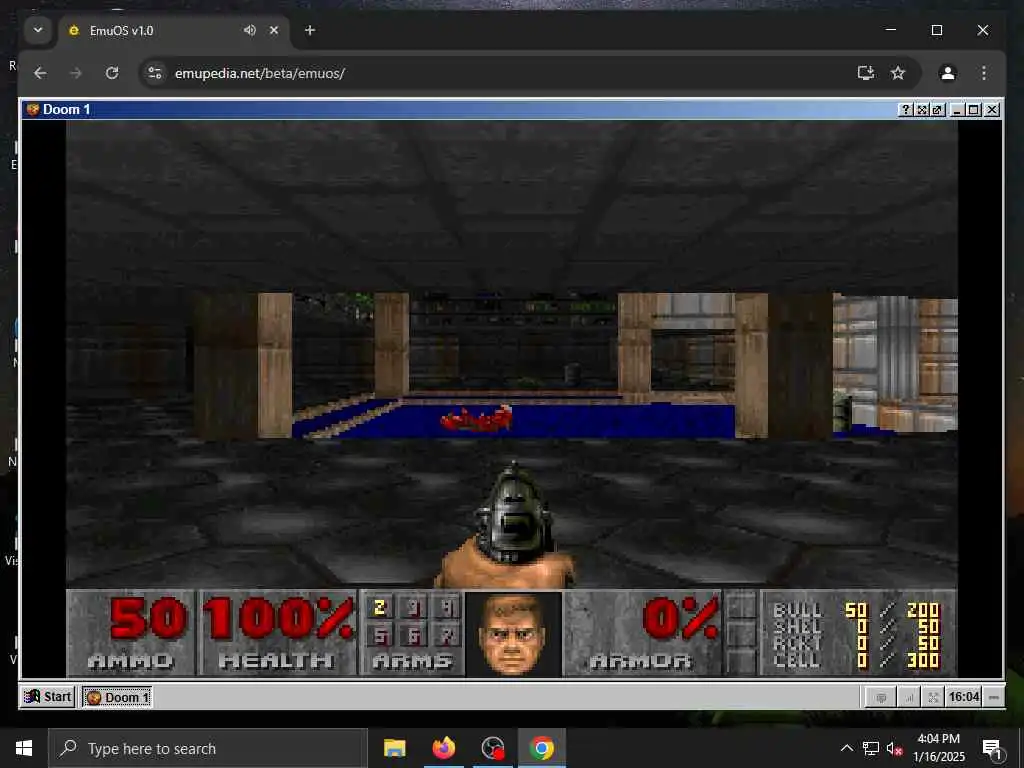1024x768 pixels.
Task: Open Doom 1 in external window icon
Action: [937, 110]
